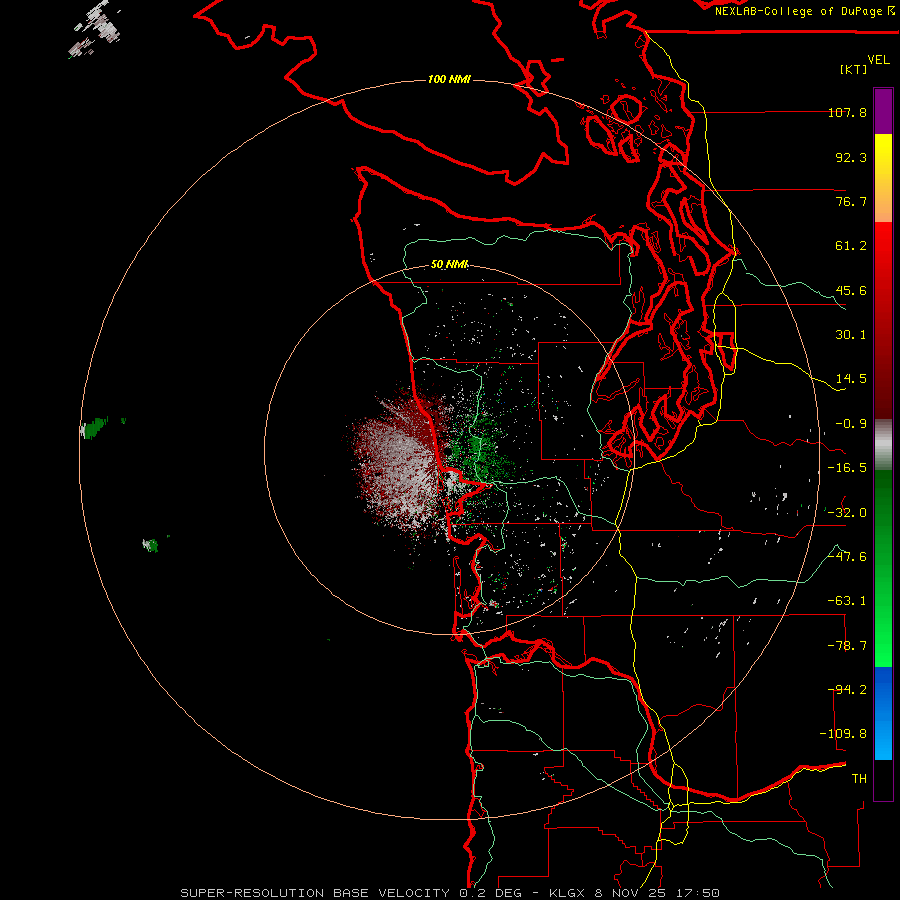
Task: Click the -16.5 velocity scale value
Action: click(x=847, y=467)
